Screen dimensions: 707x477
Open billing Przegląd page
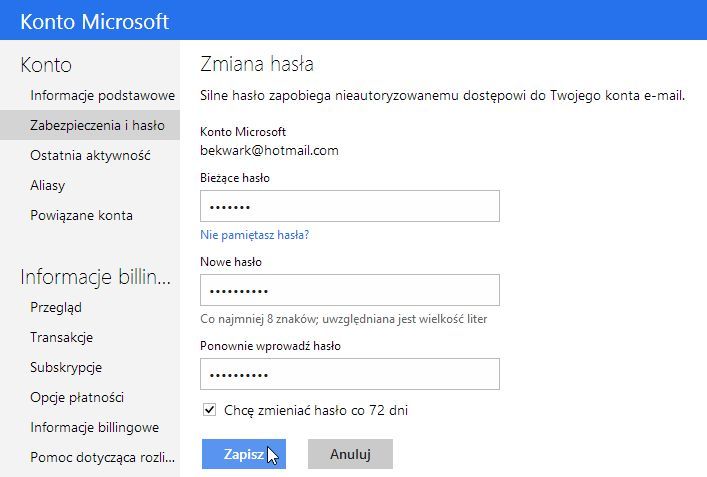coord(56,307)
